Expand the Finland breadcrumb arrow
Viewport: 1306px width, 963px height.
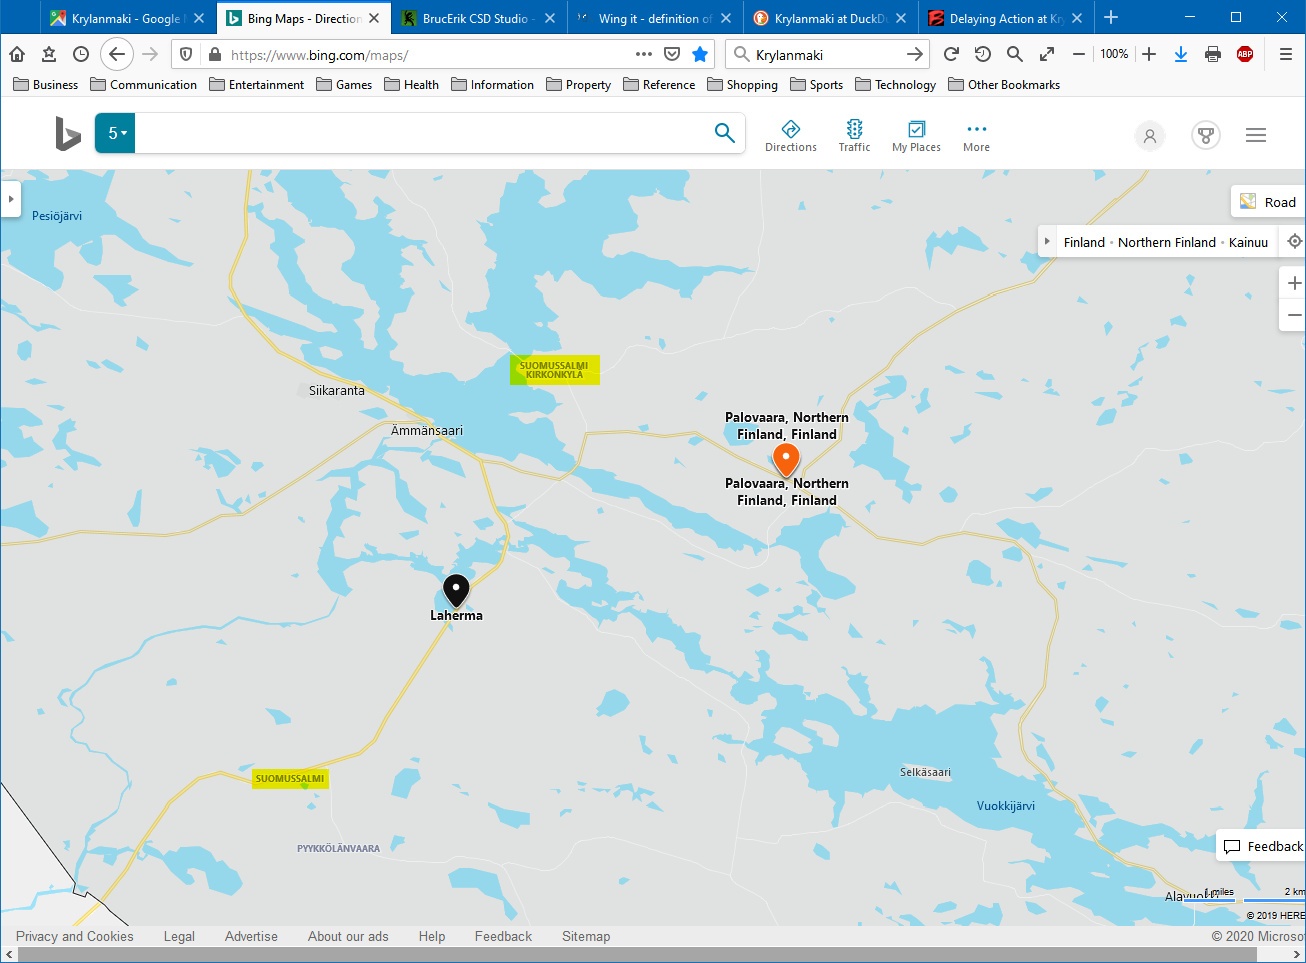[1047, 242]
